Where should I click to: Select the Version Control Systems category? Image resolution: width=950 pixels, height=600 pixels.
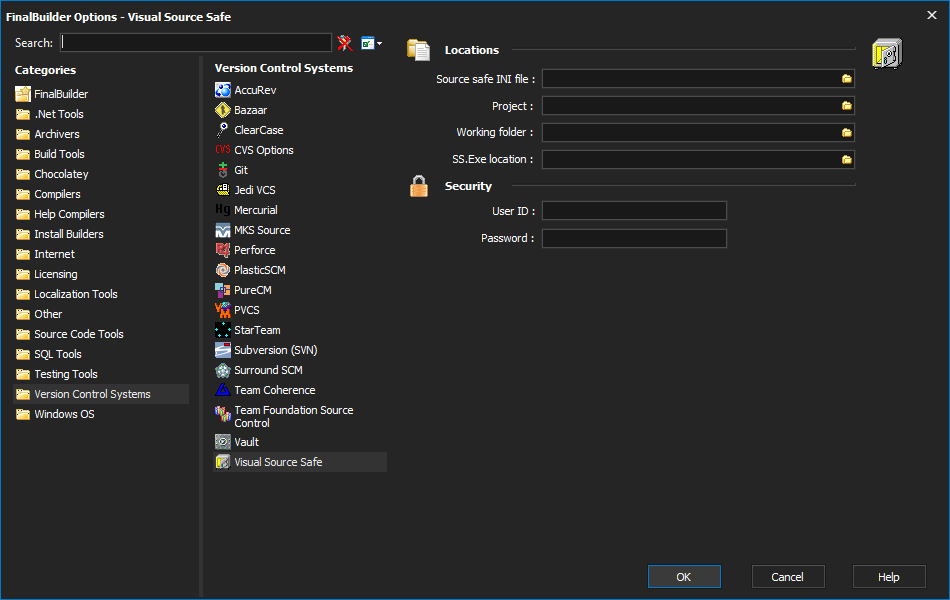click(x=101, y=394)
